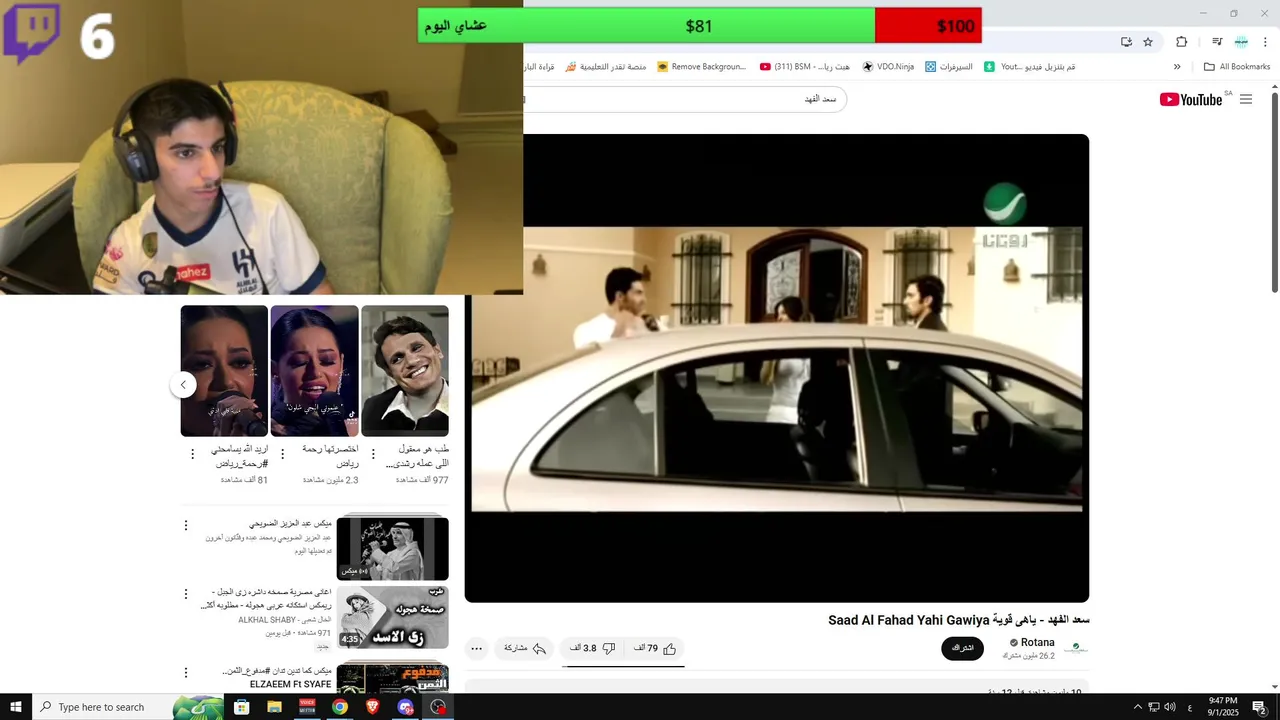Open options for اغاني مصرية video
The height and width of the screenshot is (720, 1280).
(185, 594)
